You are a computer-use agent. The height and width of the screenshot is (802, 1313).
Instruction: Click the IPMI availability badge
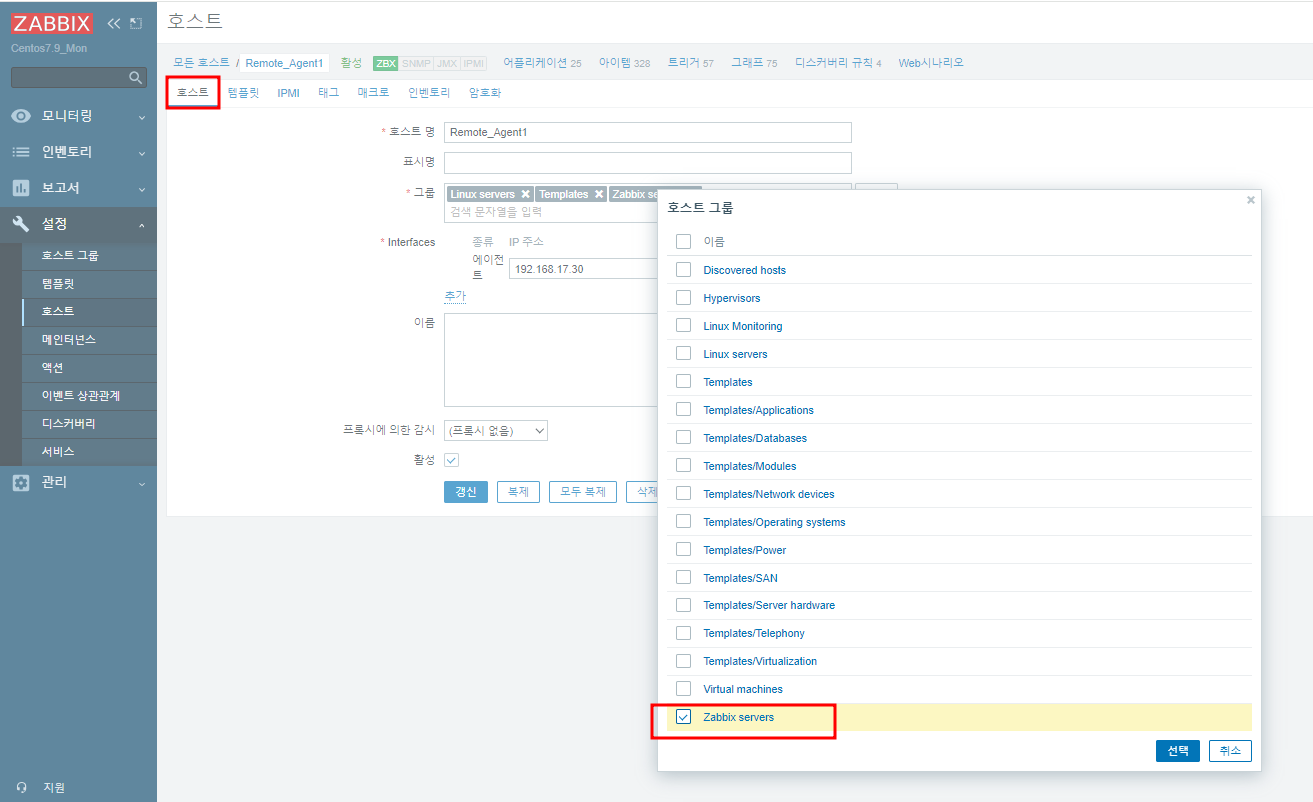474,63
